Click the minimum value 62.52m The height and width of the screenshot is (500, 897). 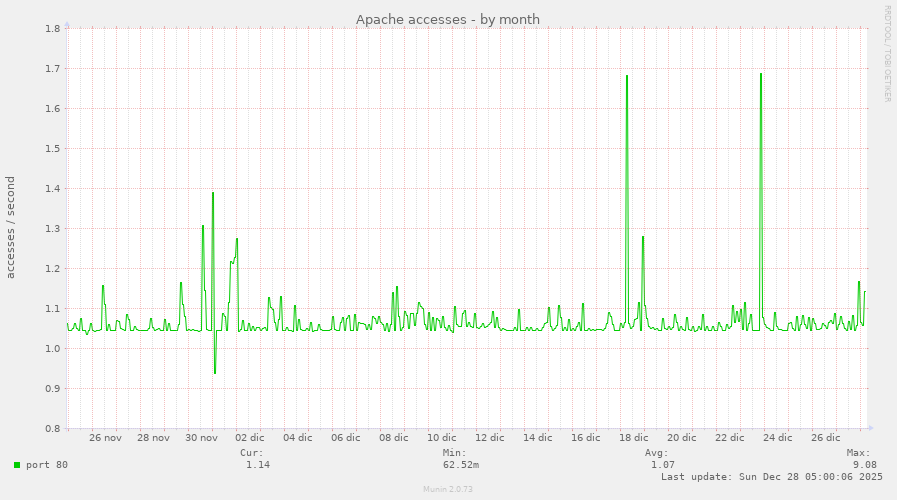coord(461,465)
